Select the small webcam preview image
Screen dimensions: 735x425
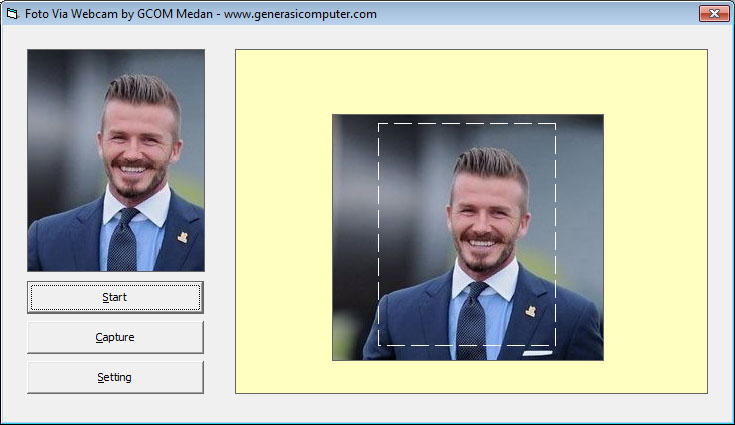point(115,160)
